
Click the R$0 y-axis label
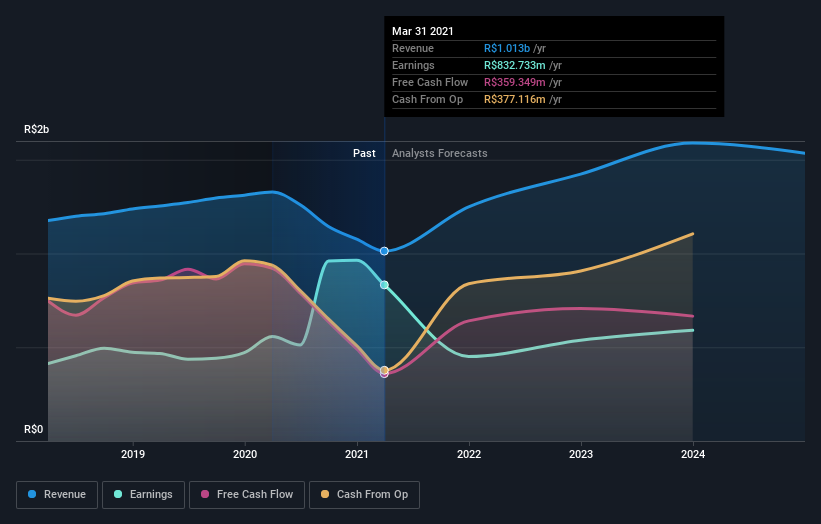click(x=34, y=429)
